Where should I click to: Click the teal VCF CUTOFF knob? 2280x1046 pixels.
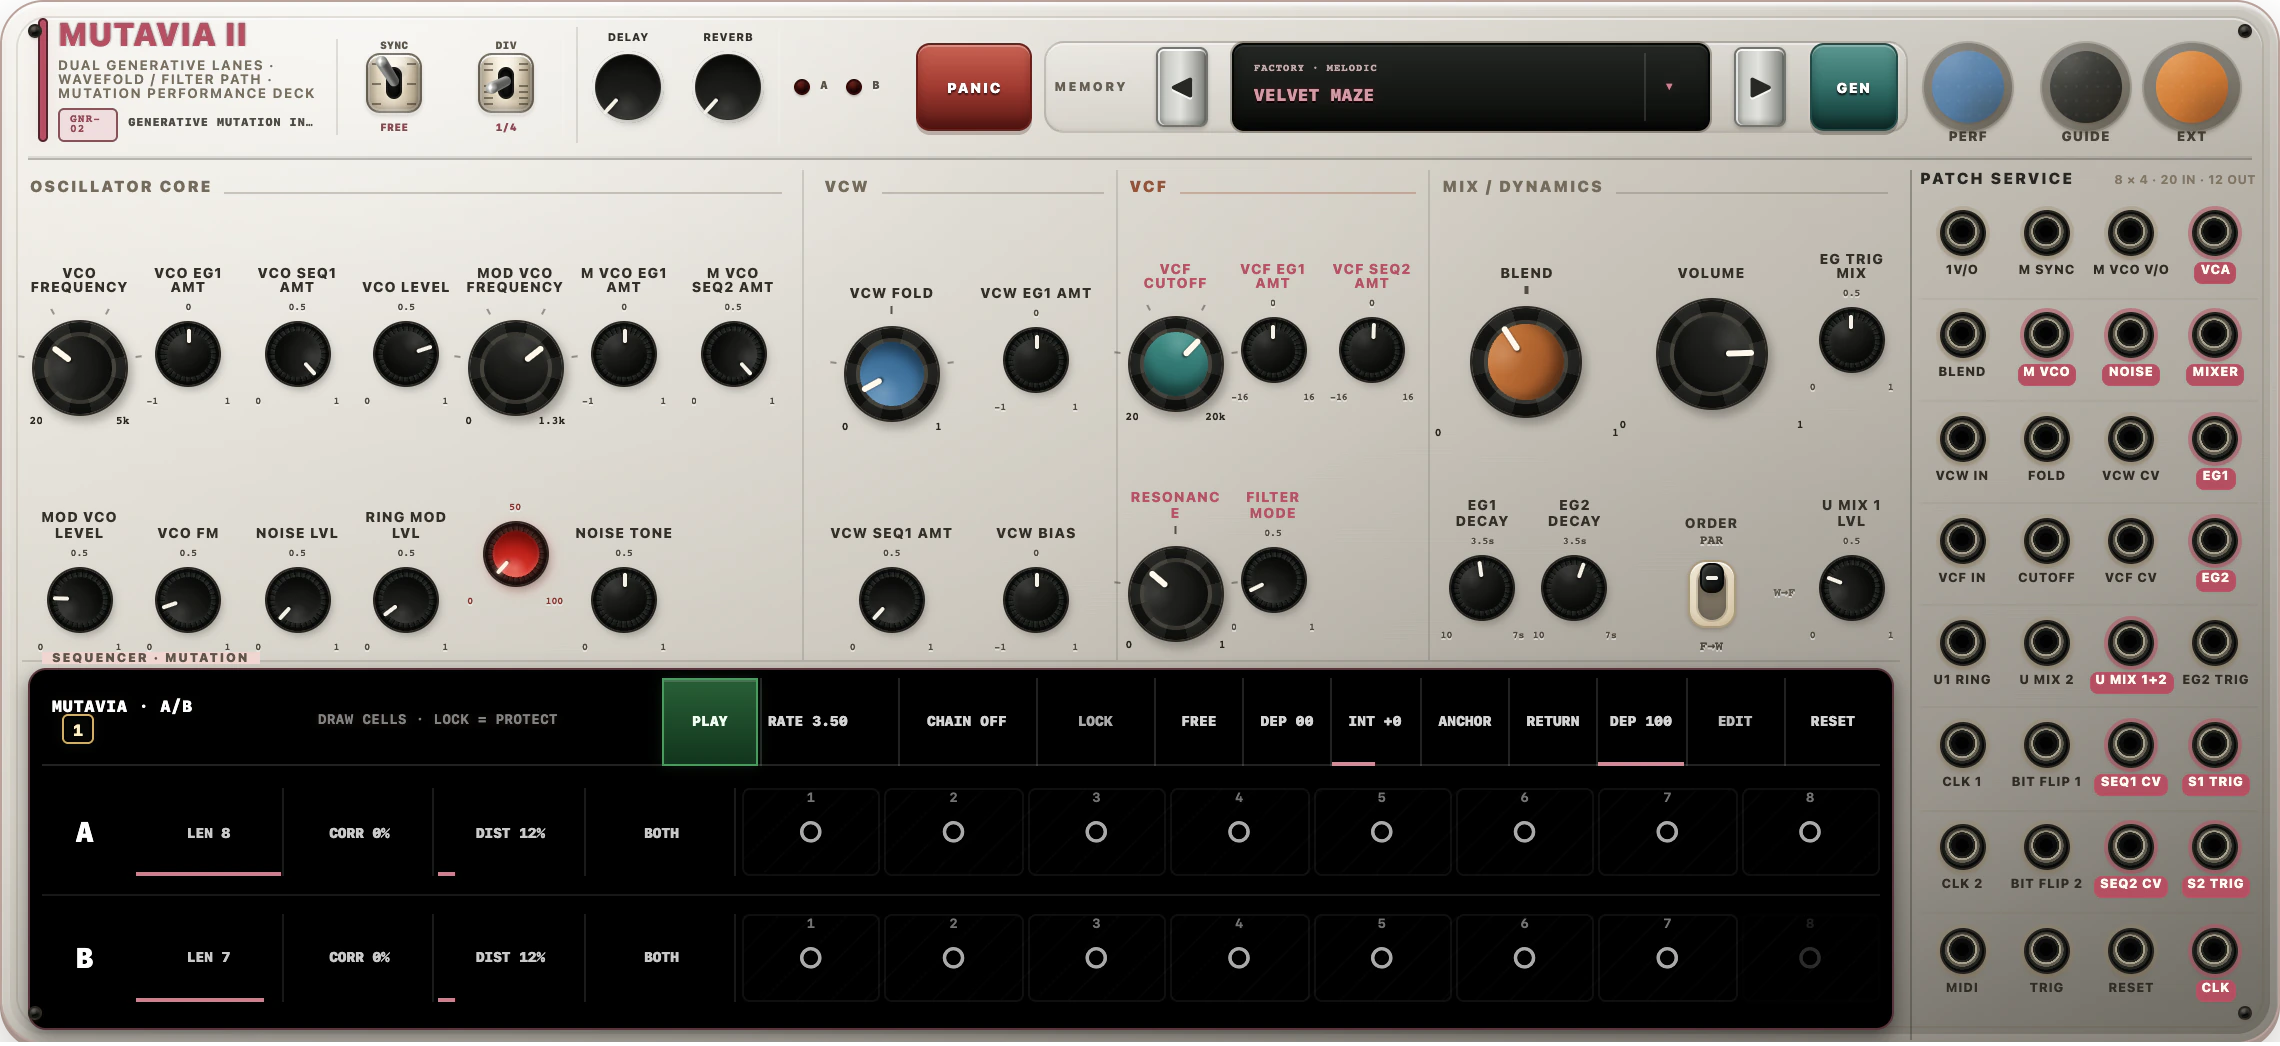coord(1175,364)
